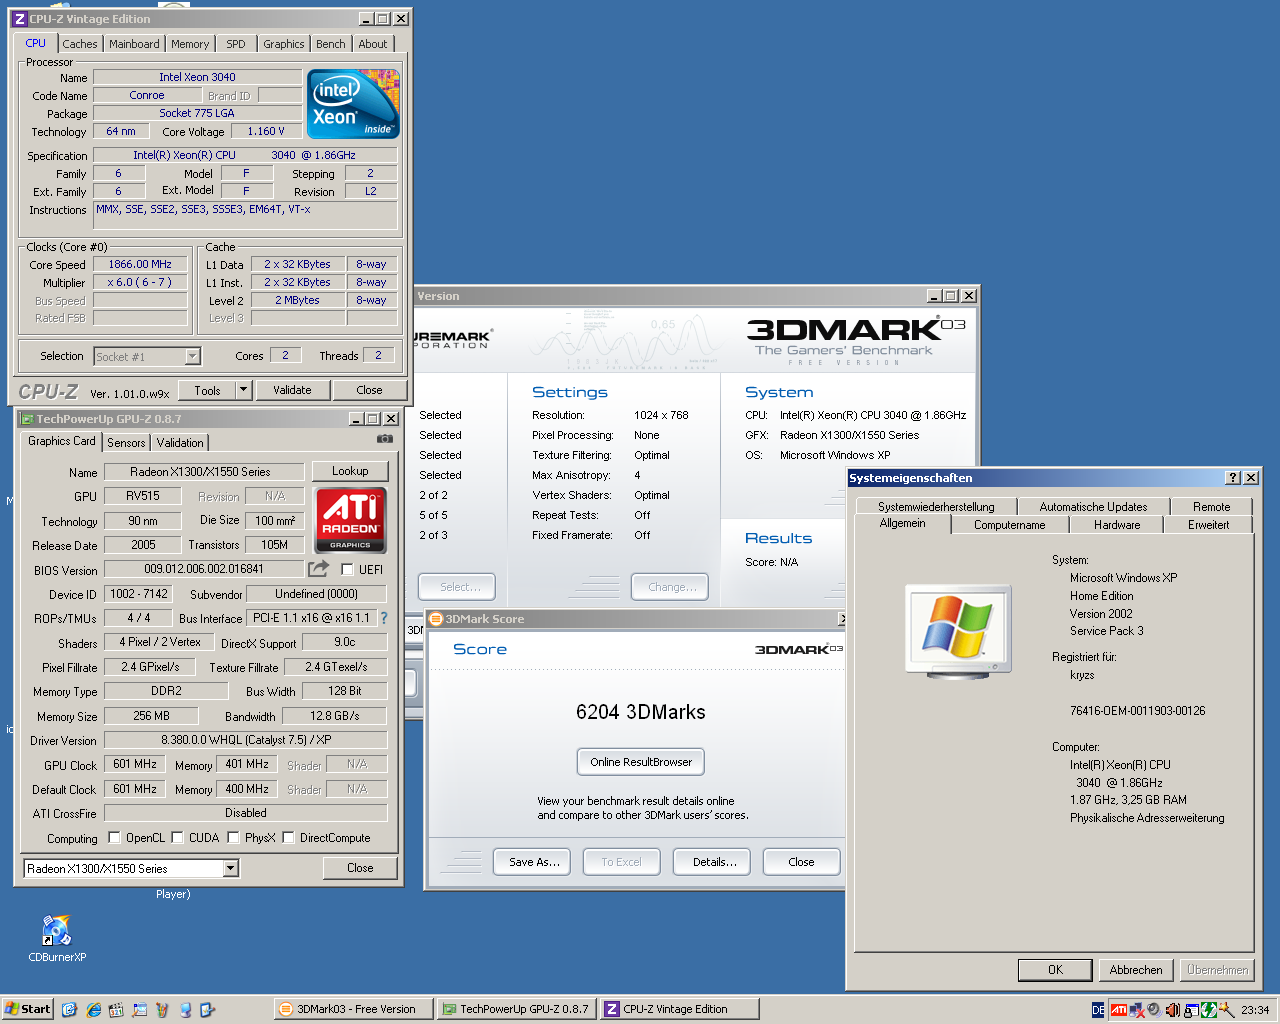
Task: Open the Memory tab in CPU-Z
Action: 190,44
